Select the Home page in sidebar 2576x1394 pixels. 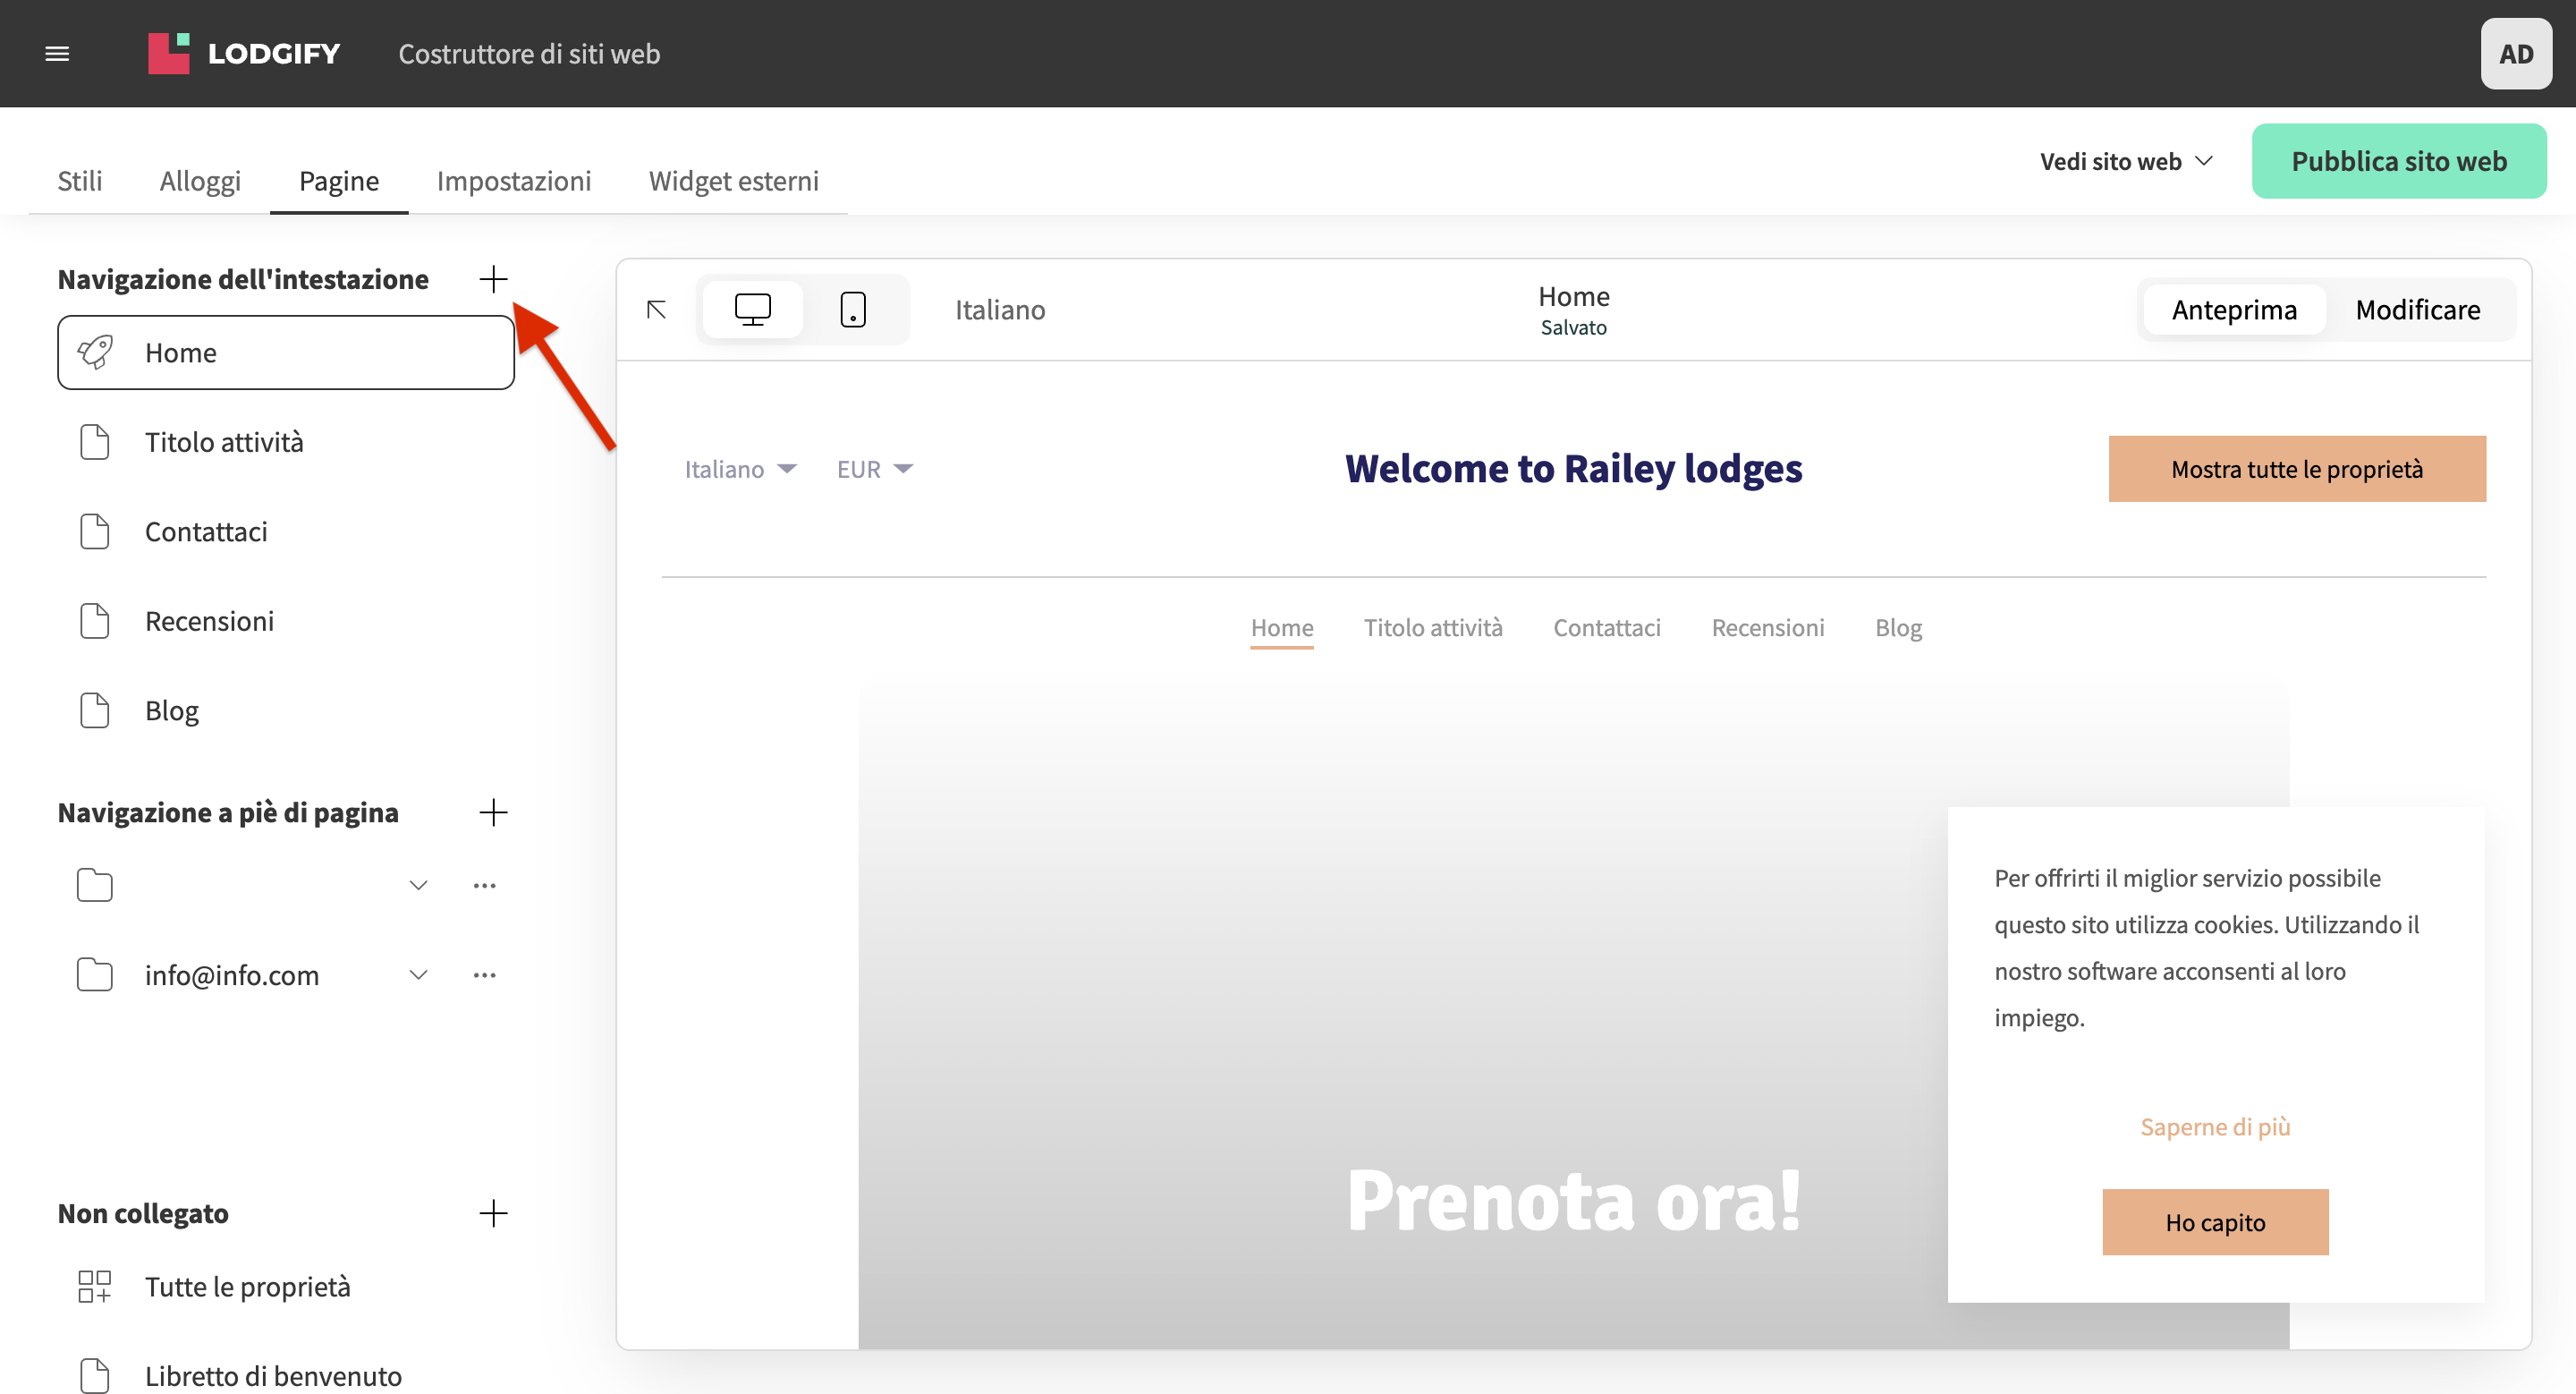tap(286, 352)
